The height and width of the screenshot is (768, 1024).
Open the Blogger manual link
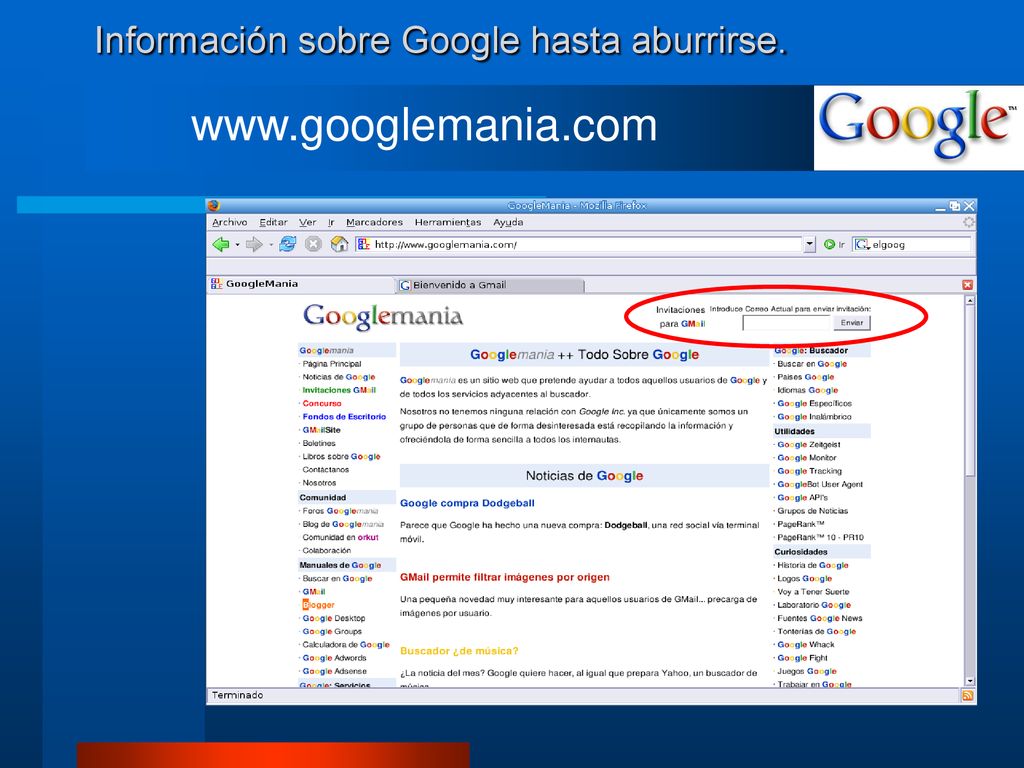click(x=318, y=605)
